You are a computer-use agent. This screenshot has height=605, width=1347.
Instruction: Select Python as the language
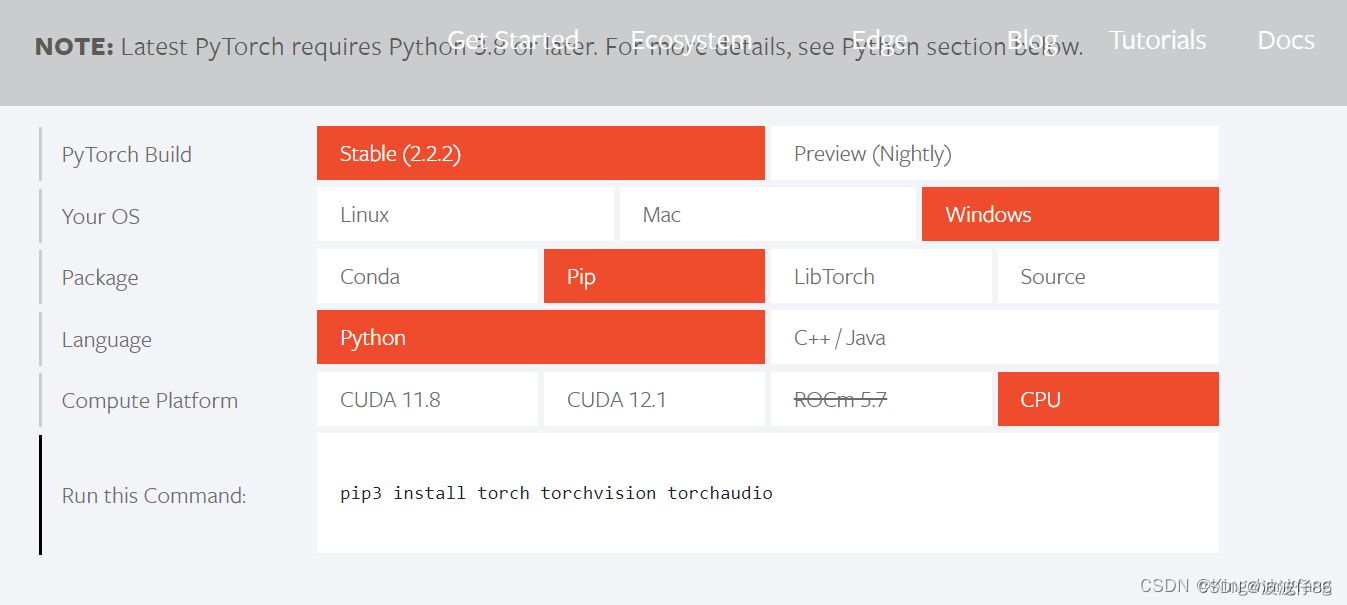click(540, 337)
